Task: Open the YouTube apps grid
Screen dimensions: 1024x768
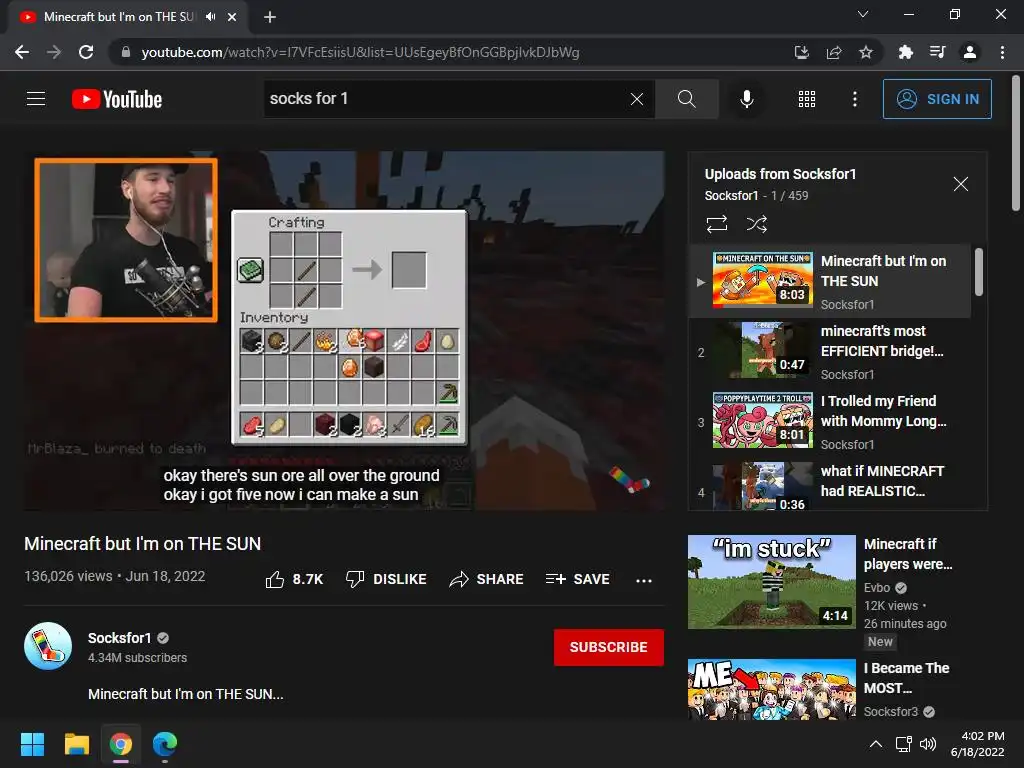Action: pyautogui.click(x=807, y=99)
